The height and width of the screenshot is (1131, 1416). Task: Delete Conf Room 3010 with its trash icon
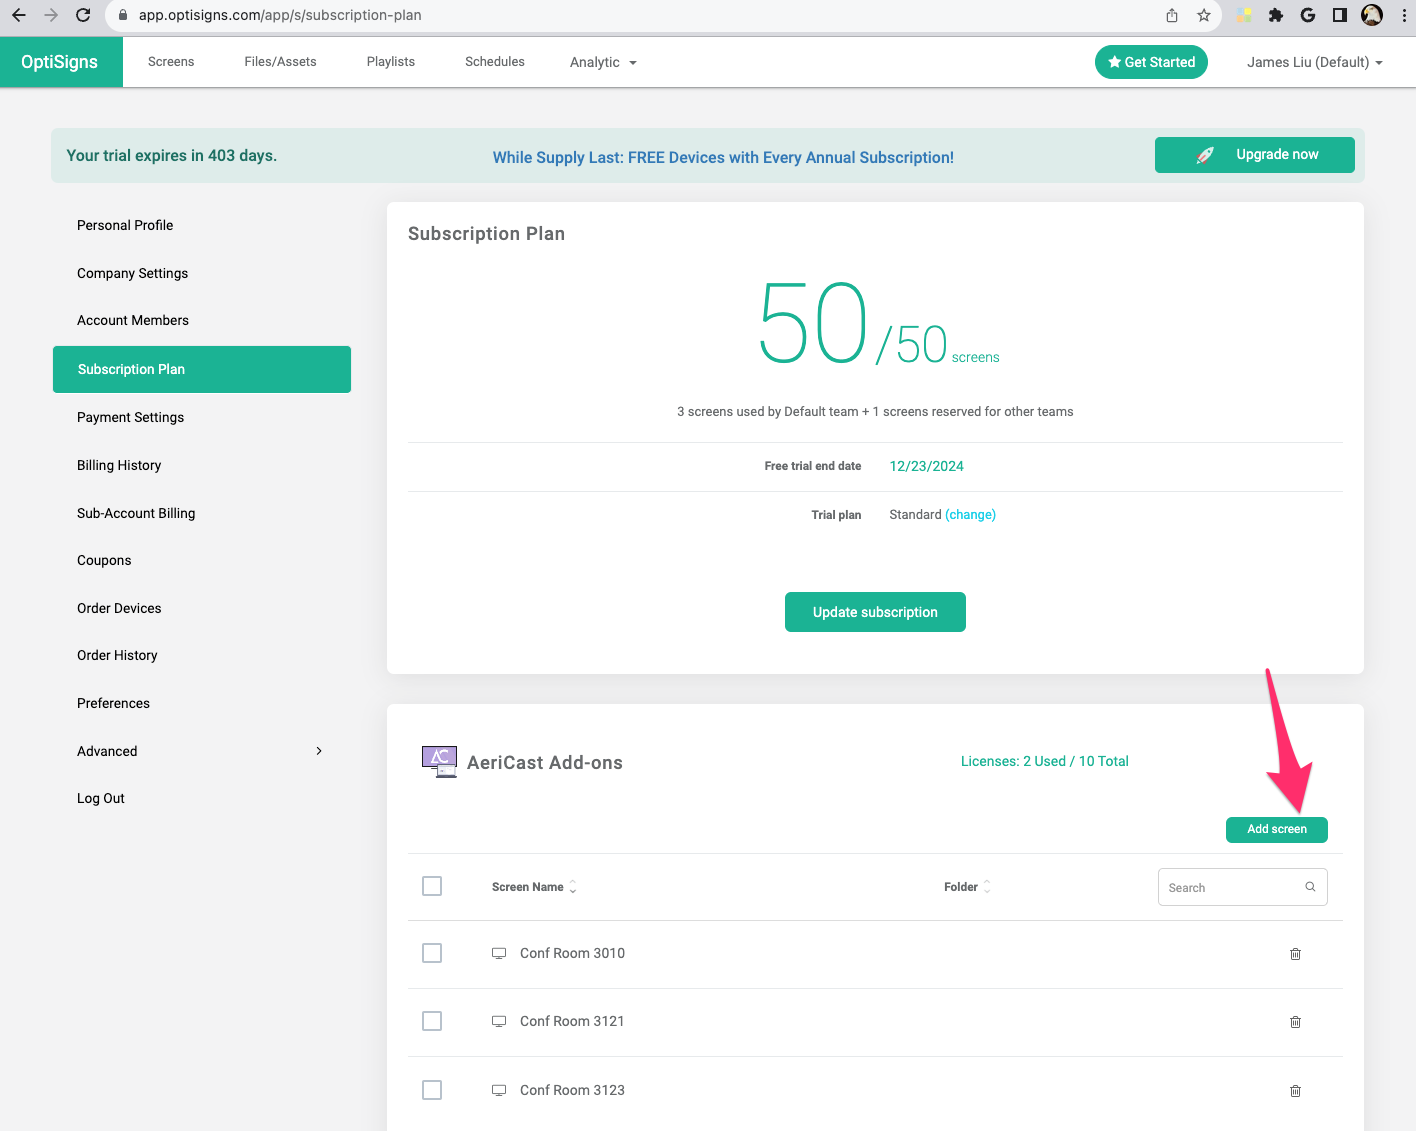click(1295, 954)
